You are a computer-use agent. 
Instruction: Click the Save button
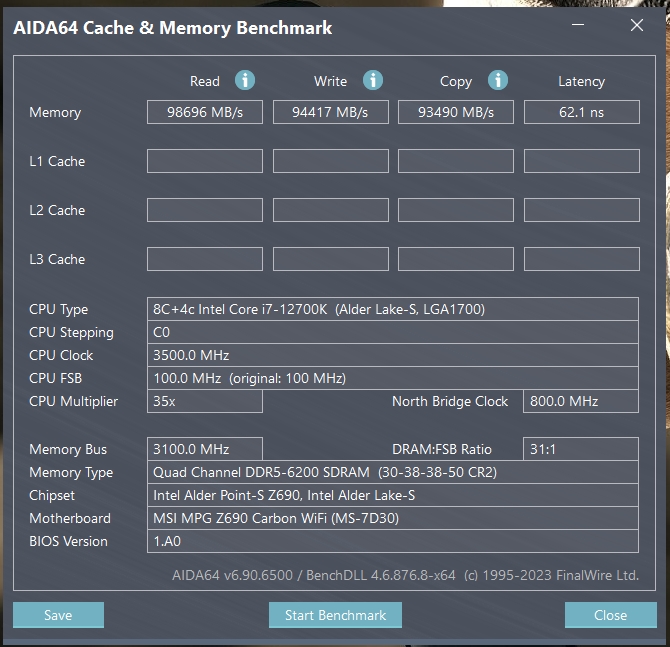point(58,615)
